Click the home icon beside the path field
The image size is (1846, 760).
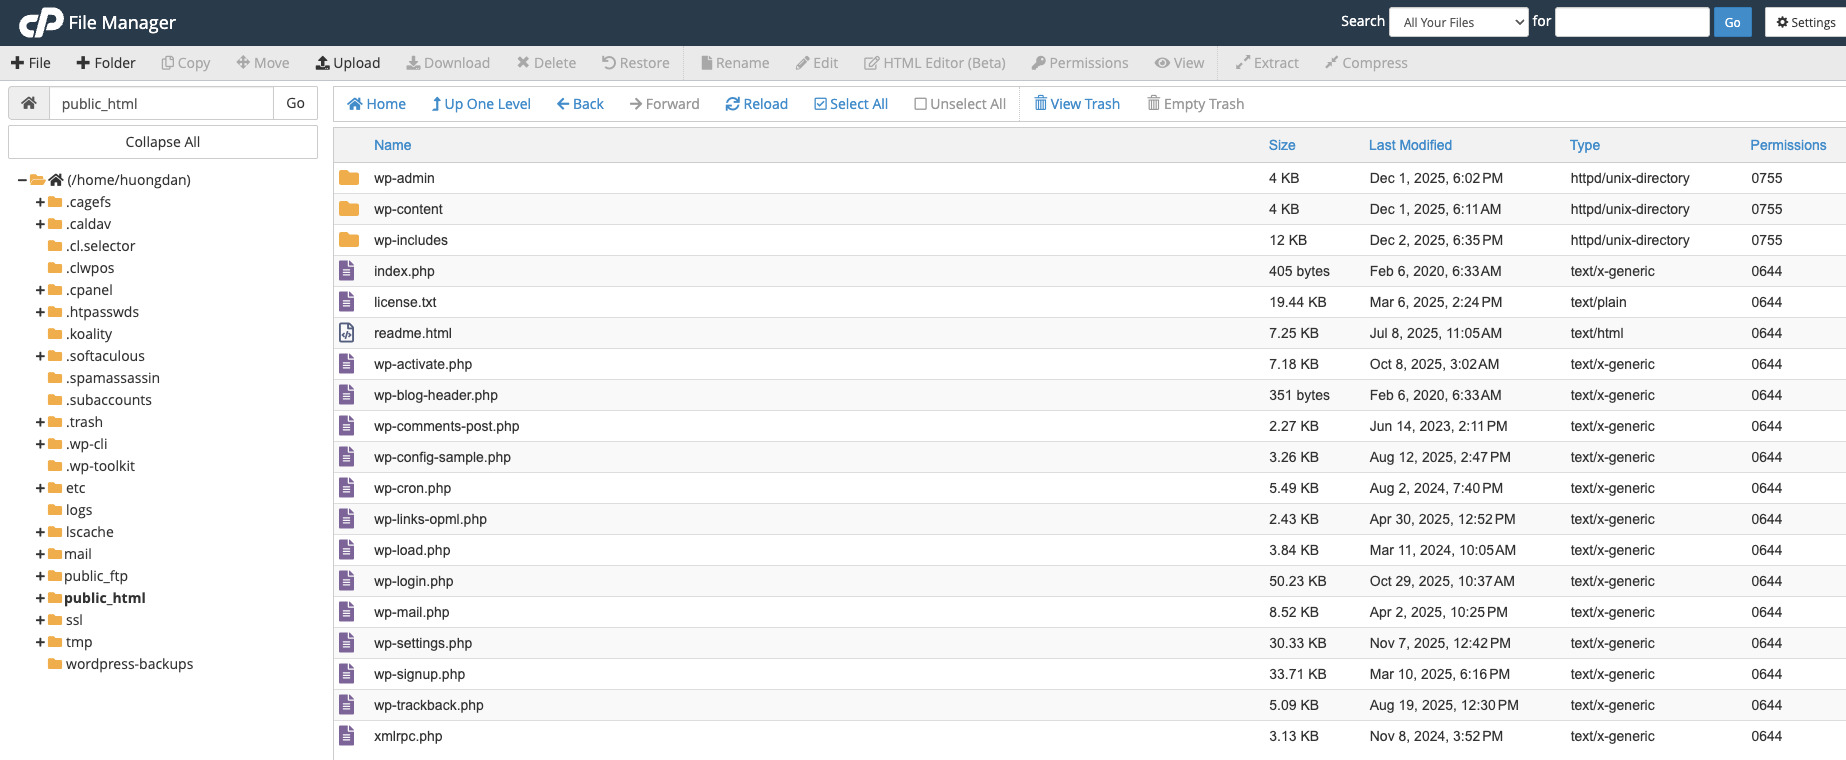(x=29, y=103)
